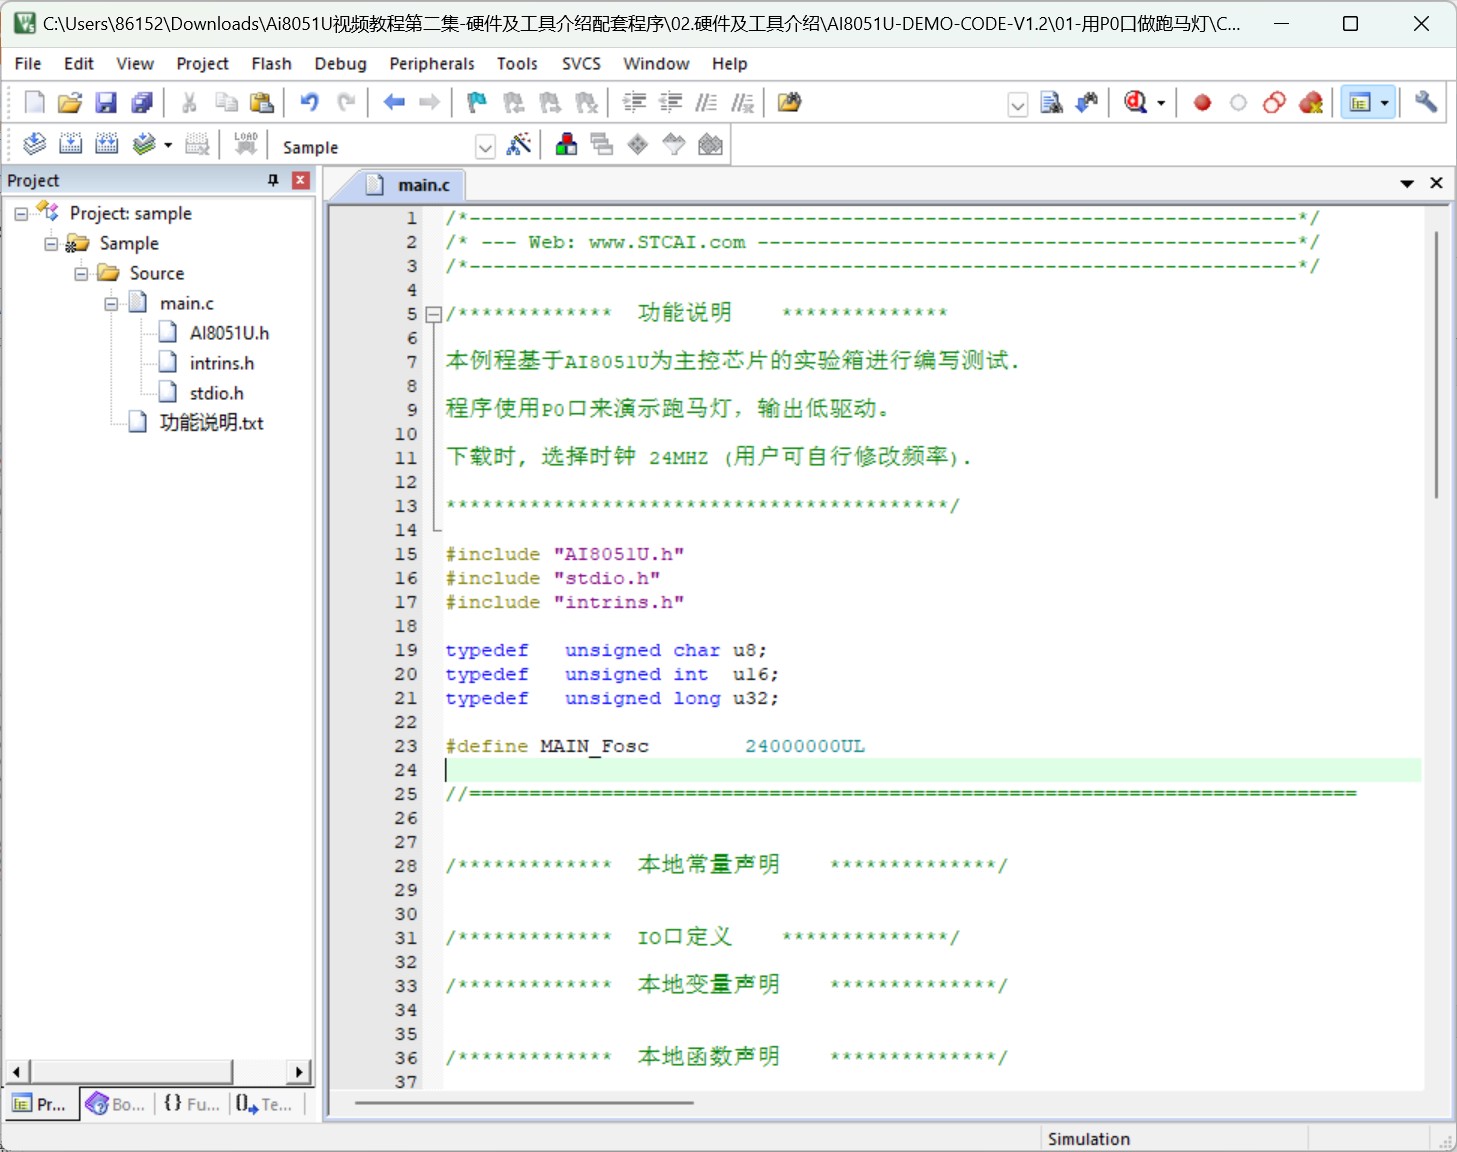Open Manage Project Items cubes icon
This screenshot has width=1457, height=1152.
566,145
